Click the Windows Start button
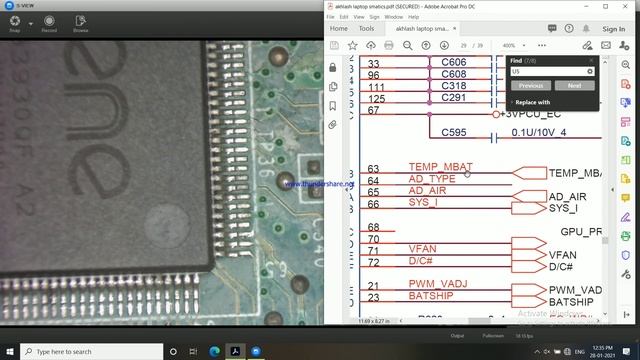The width and height of the screenshot is (640, 360). click(10, 351)
